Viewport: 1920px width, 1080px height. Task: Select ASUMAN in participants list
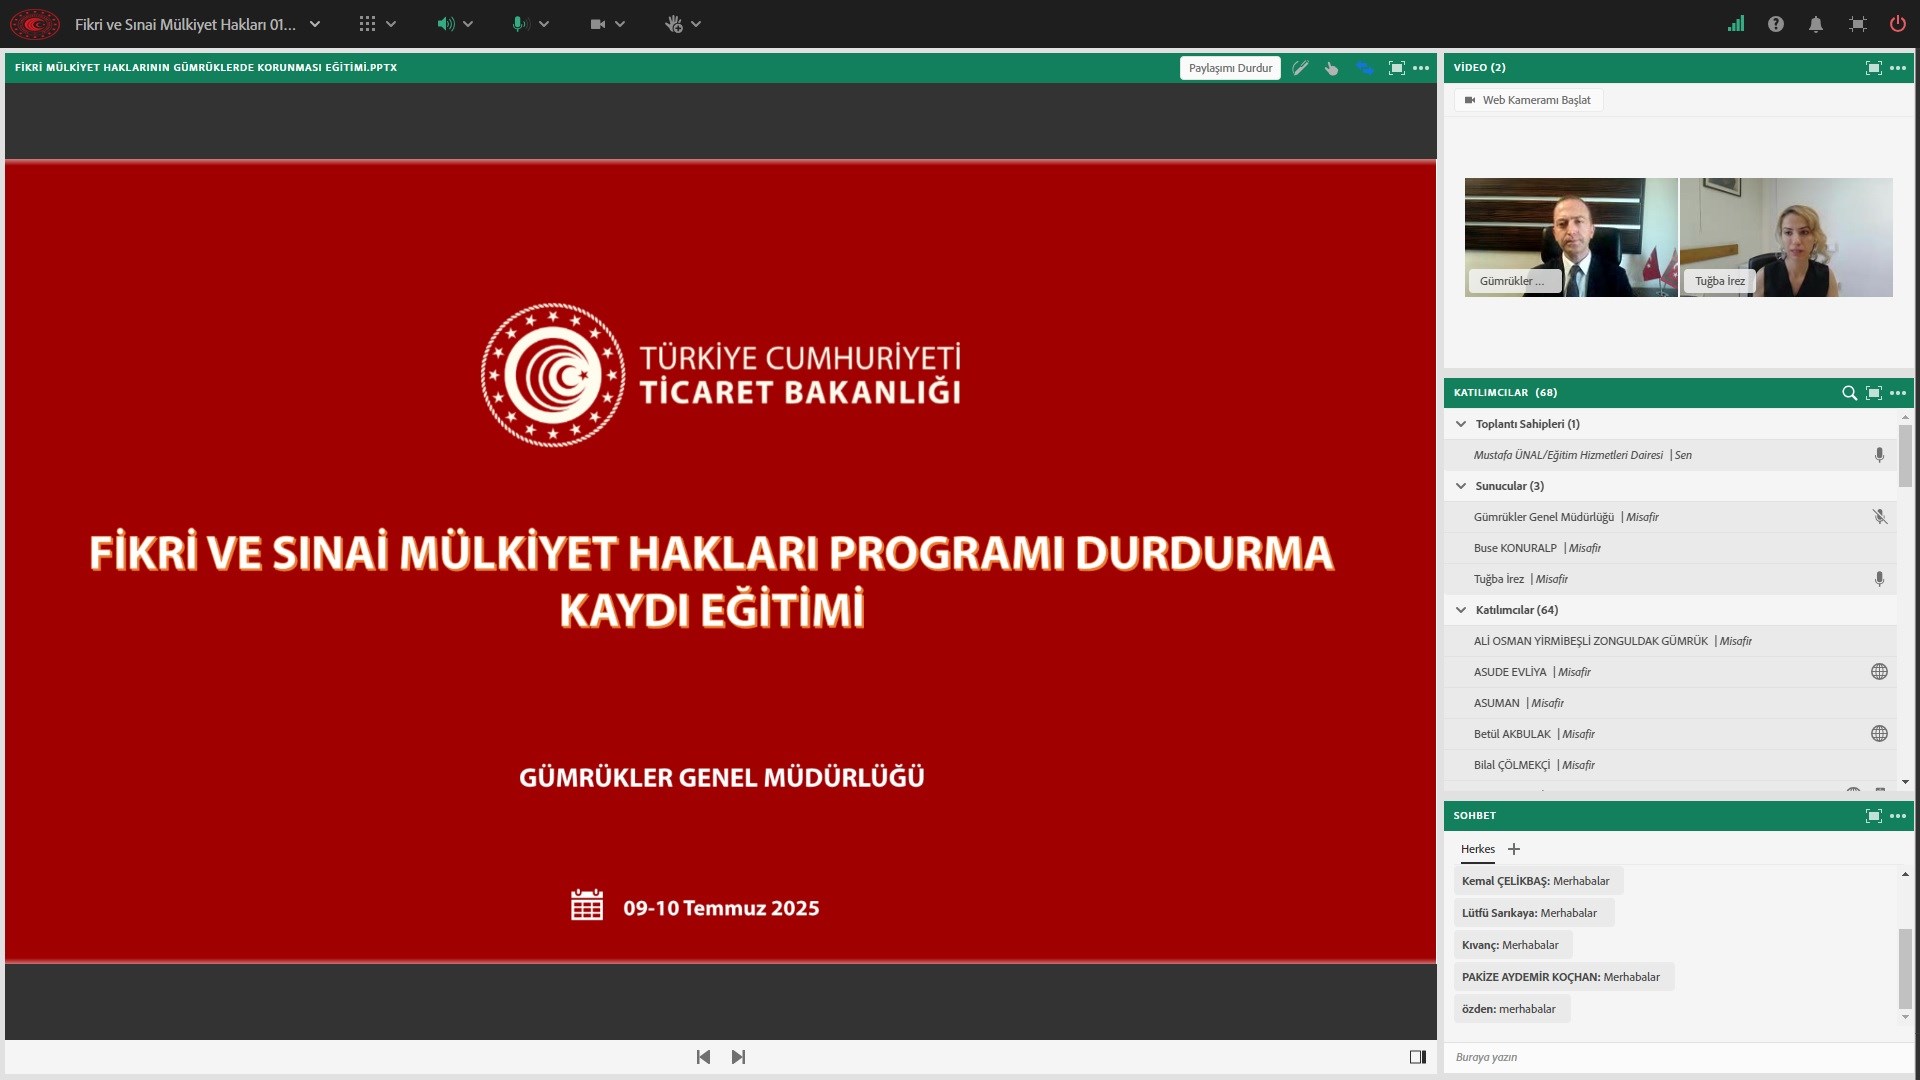pyautogui.click(x=1671, y=703)
